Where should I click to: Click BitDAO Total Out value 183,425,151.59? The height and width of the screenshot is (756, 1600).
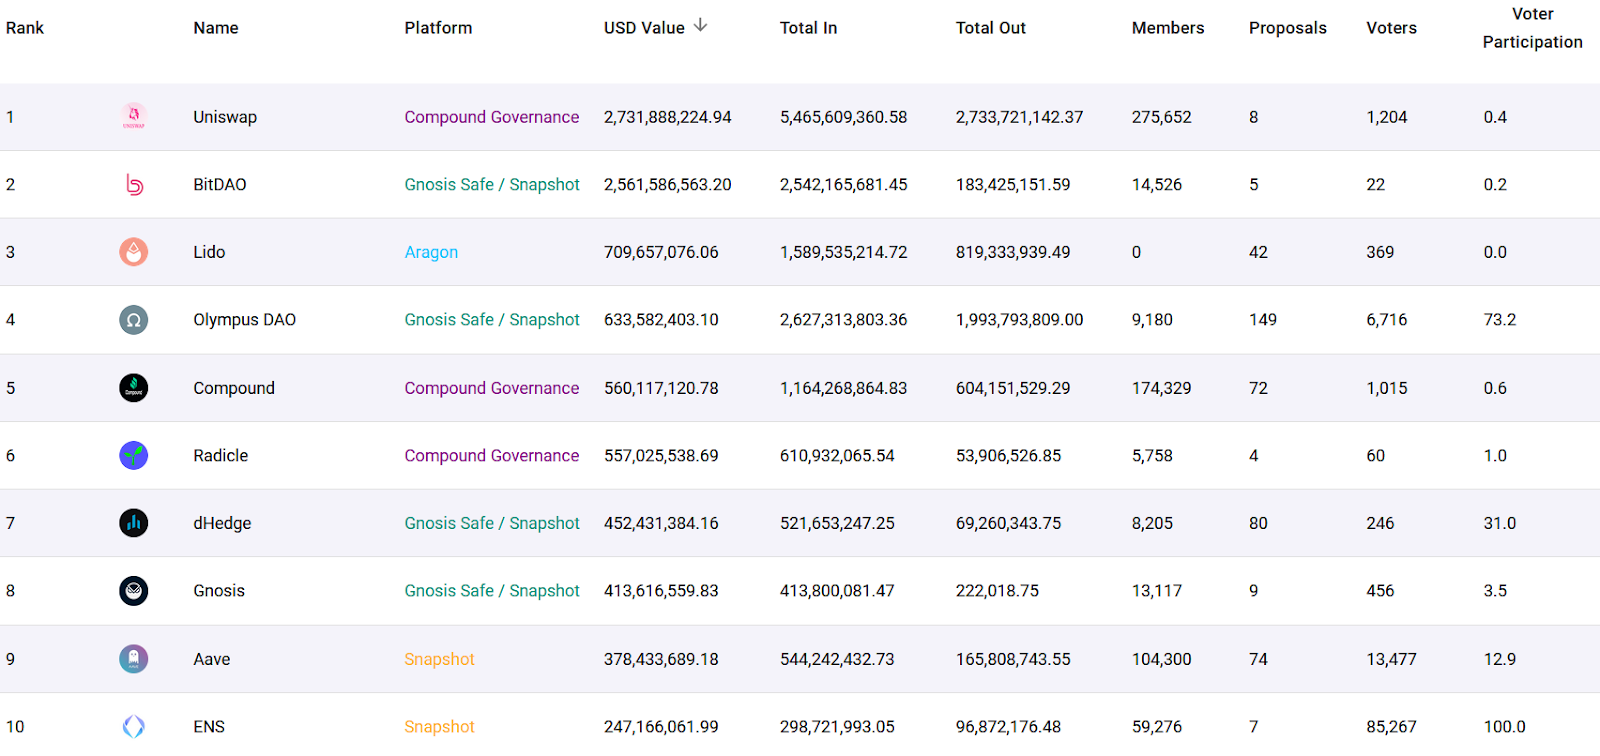click(x=1012, y=184)
